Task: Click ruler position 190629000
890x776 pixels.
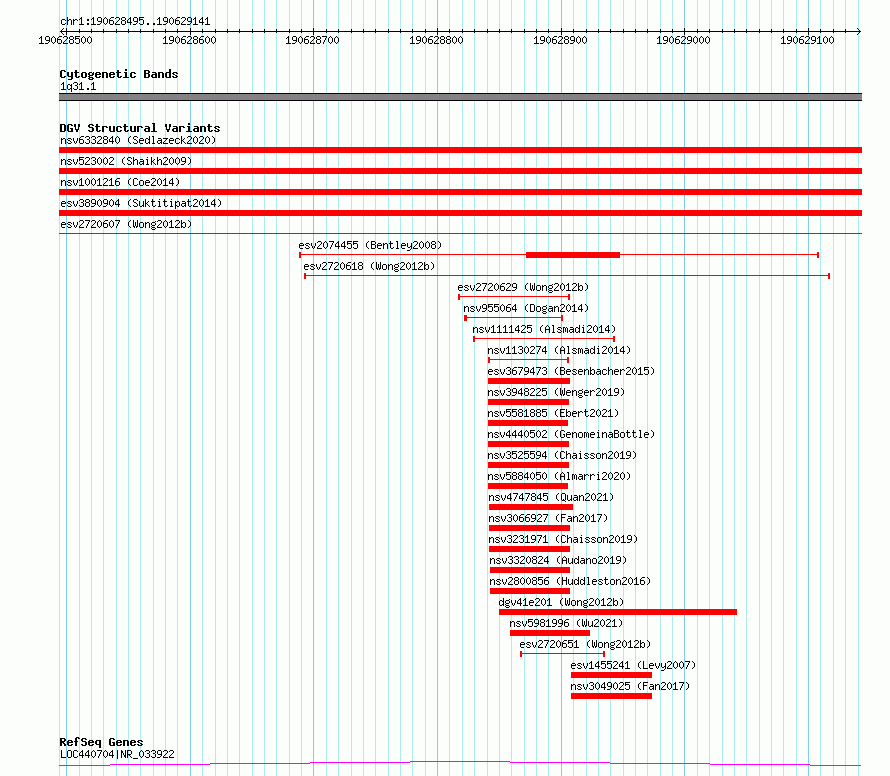Action: tap(683, 40)
